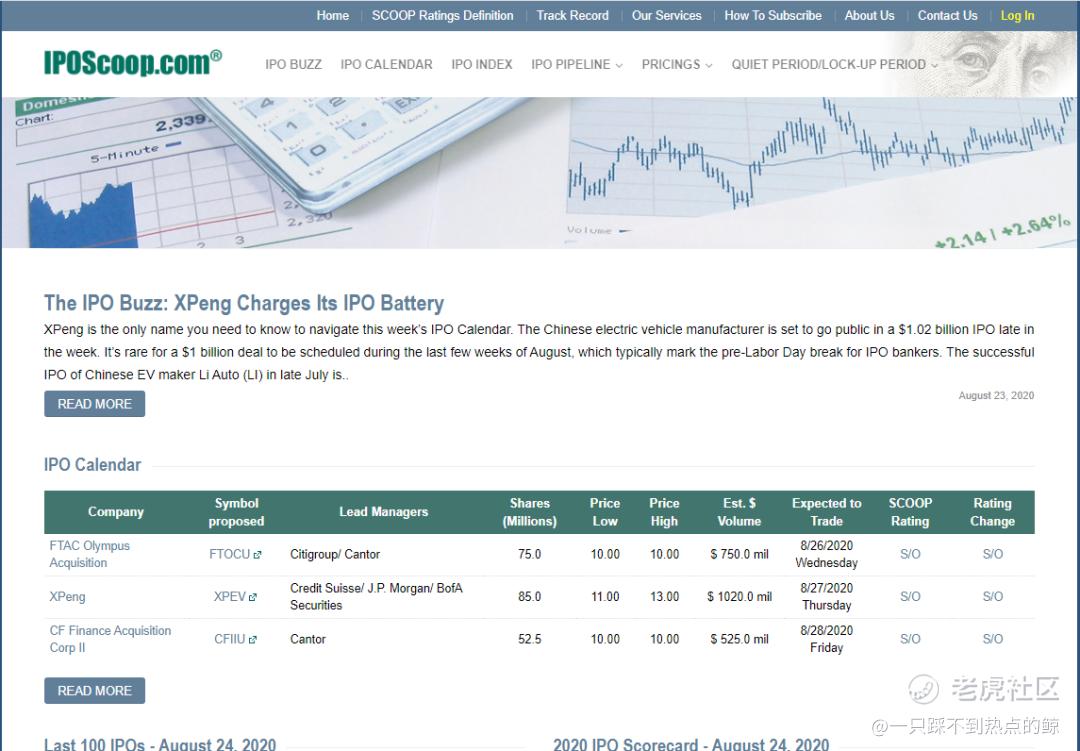The image size is (1080, 751).
Task: Click the IPOScoop.com logo
Action: [133, 63]
